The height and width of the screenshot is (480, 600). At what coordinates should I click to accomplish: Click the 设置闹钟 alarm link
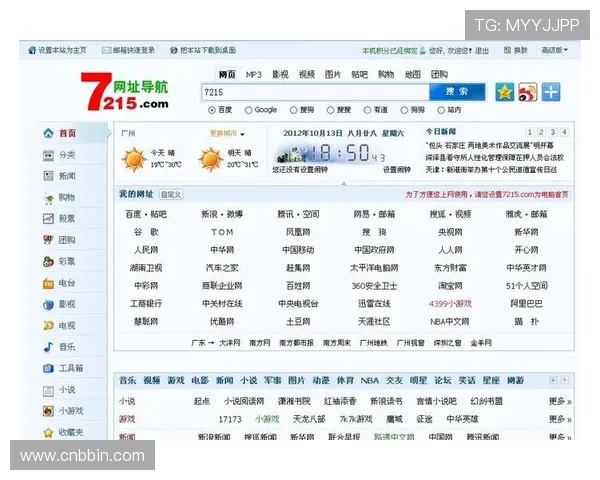[397, 170]
